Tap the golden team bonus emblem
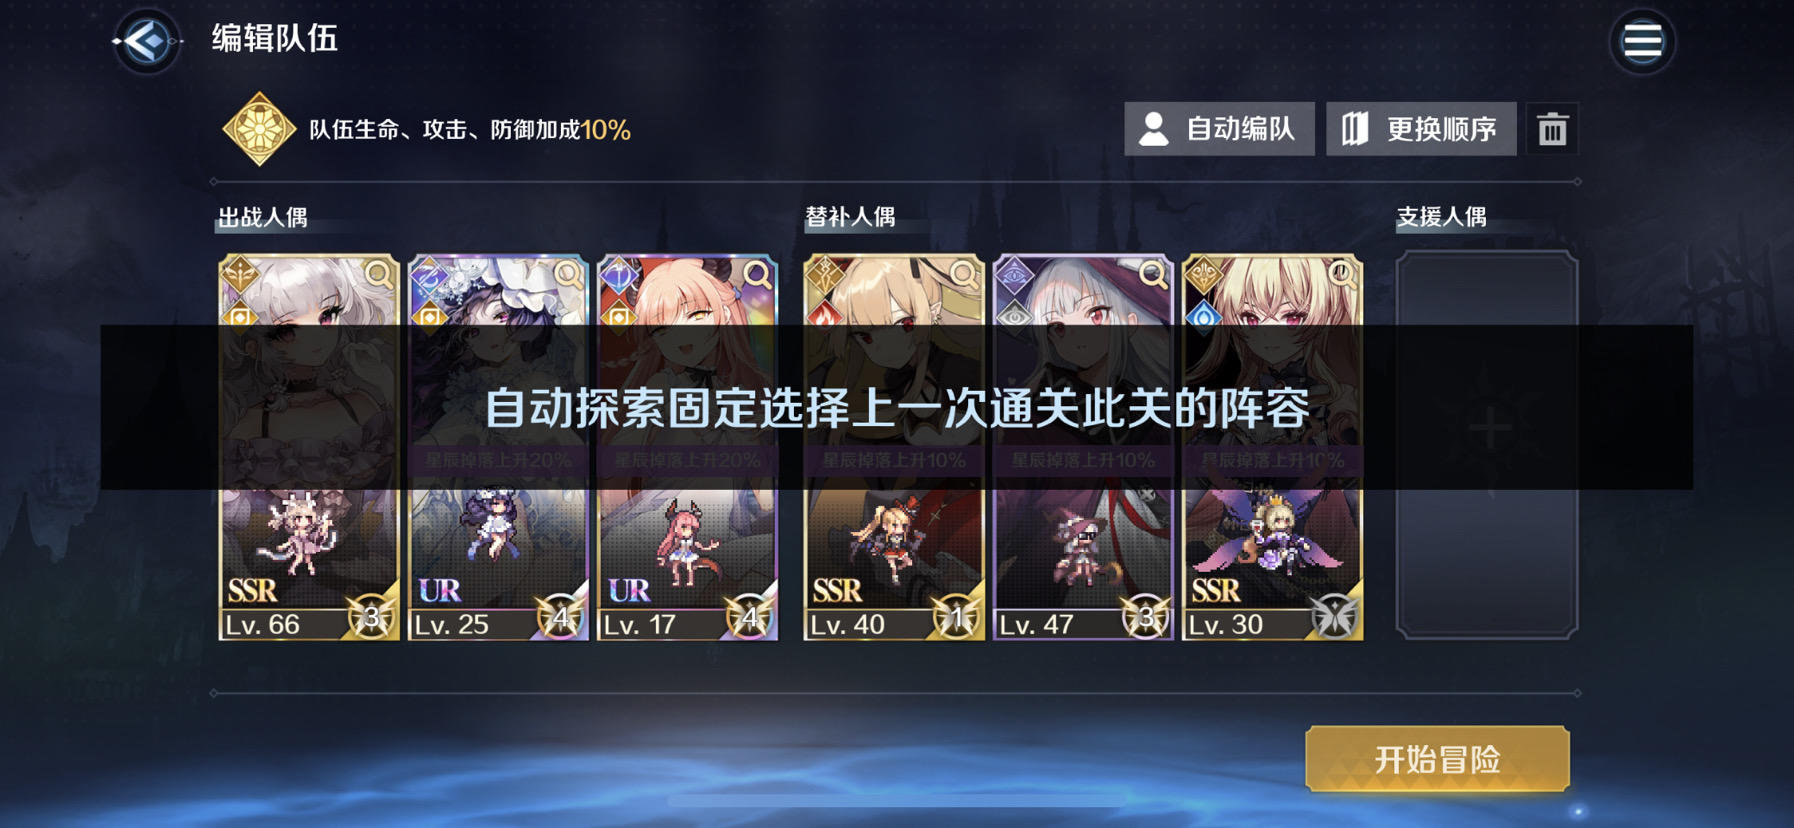 click(x=259, y=129)
